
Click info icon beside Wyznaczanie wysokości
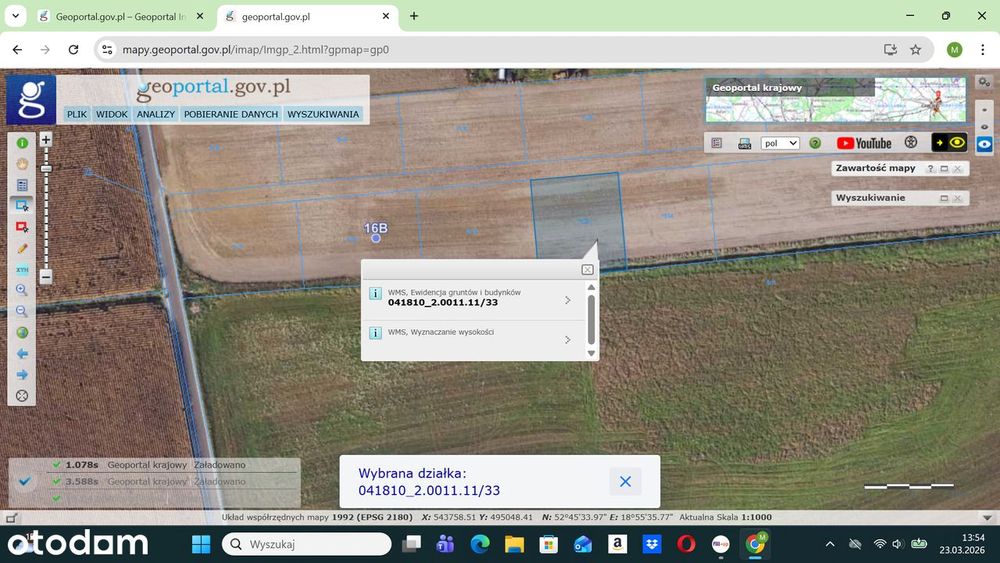[x=376, y=333]
